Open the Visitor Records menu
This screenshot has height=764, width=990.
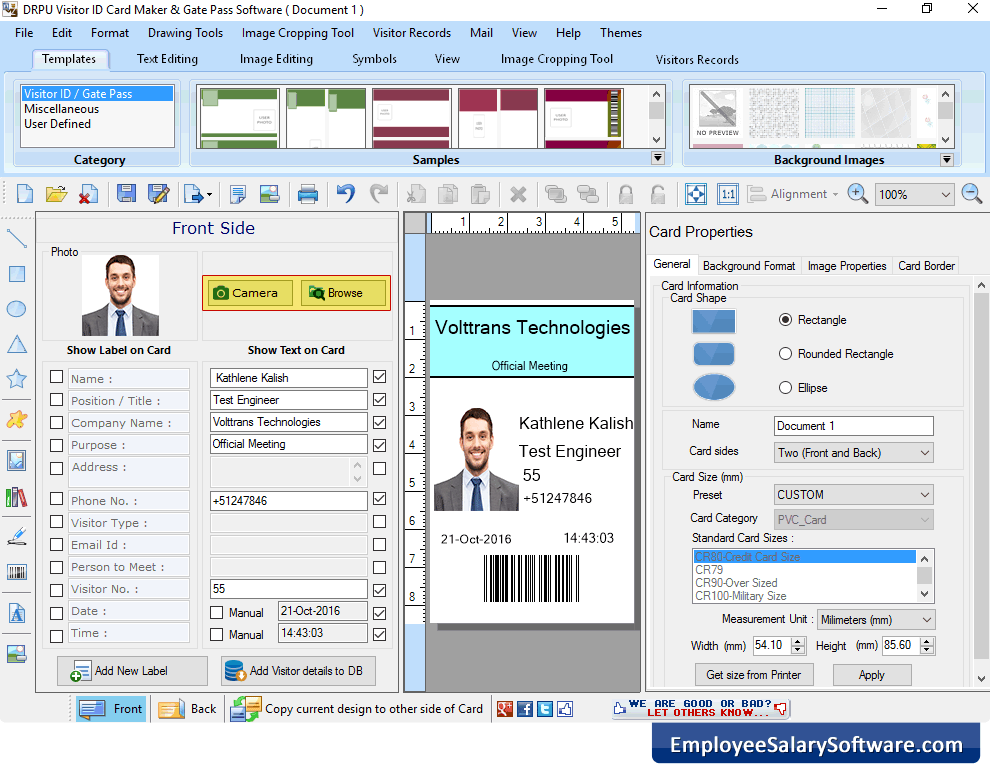[x=411, y=32]
